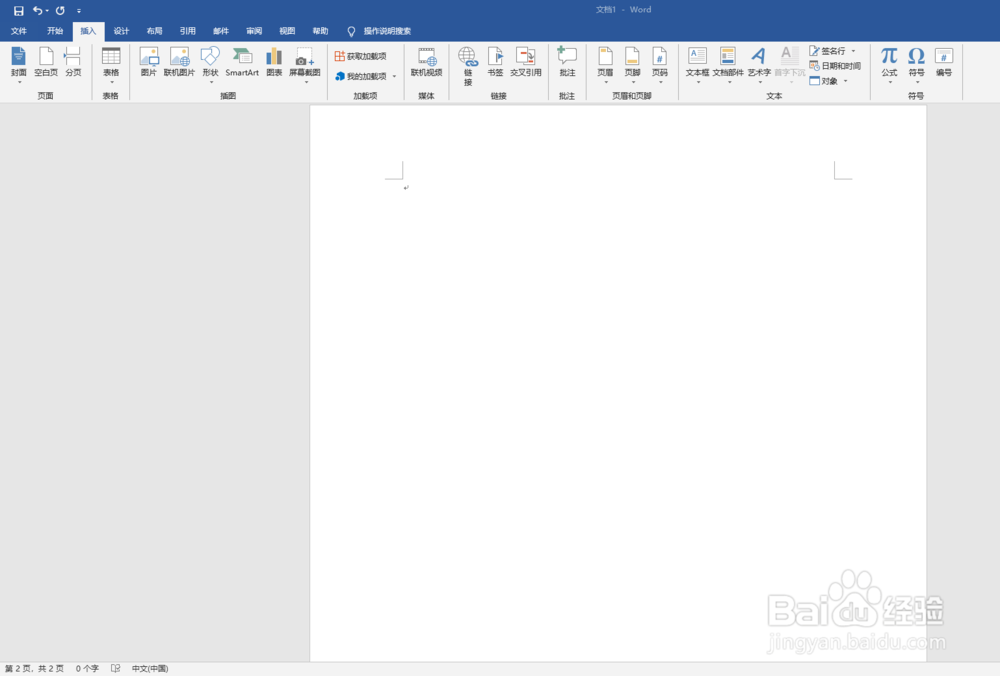
Task: Insert a 文本框 text box
Action: [x=697, y=65]
